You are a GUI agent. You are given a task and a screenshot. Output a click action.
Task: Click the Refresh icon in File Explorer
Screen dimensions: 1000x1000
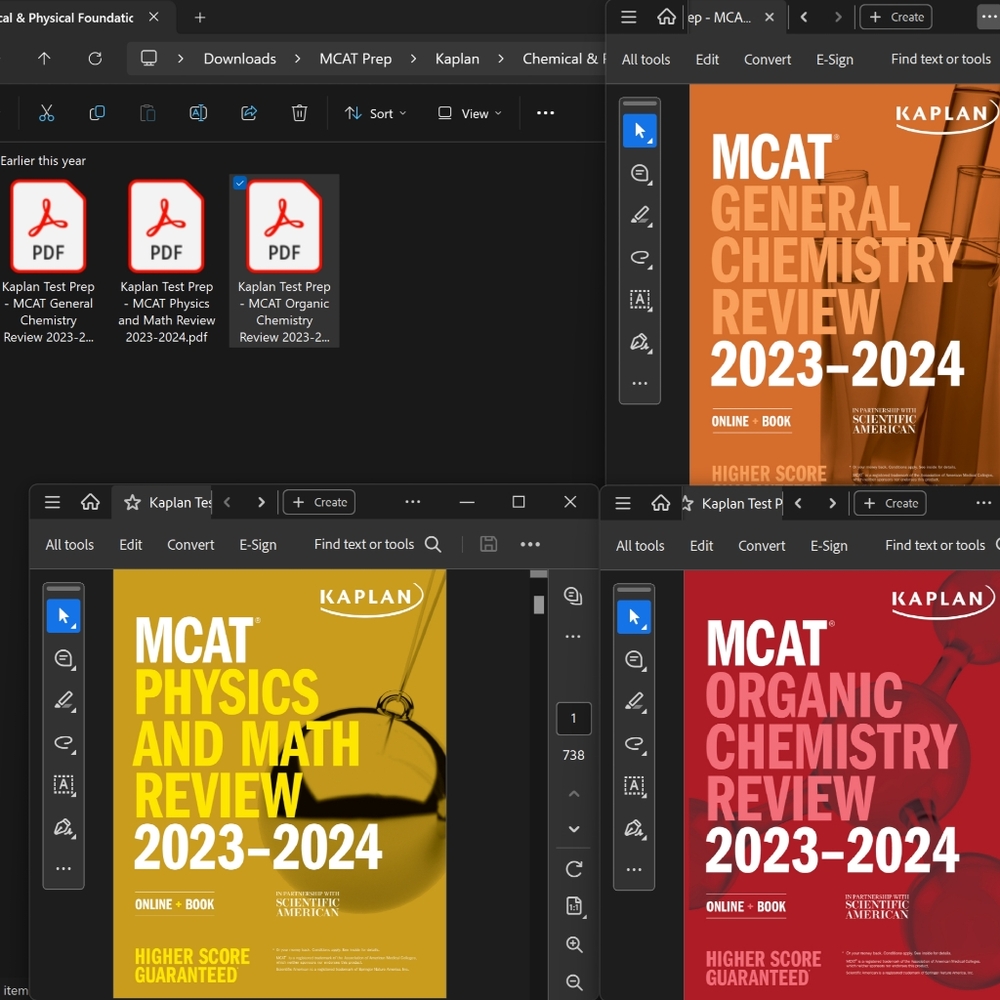click(x=95, y=59)
